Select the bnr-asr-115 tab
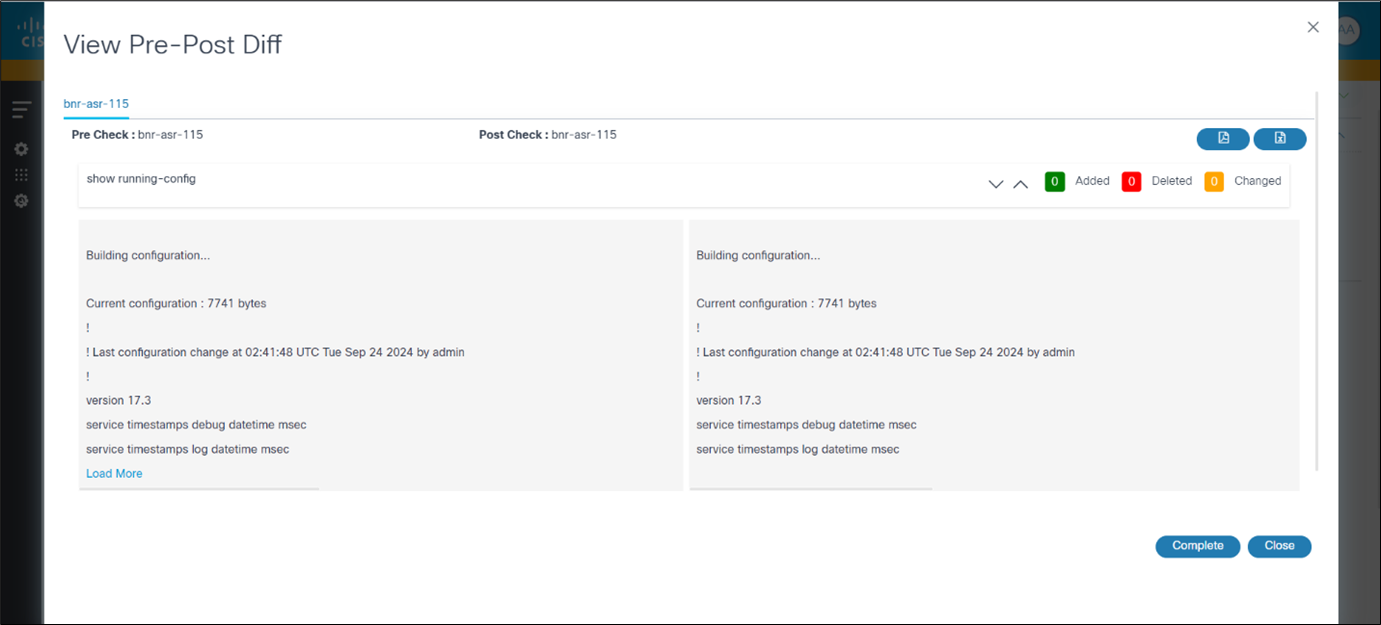The image size is (1381, 625). coord(96,103)
